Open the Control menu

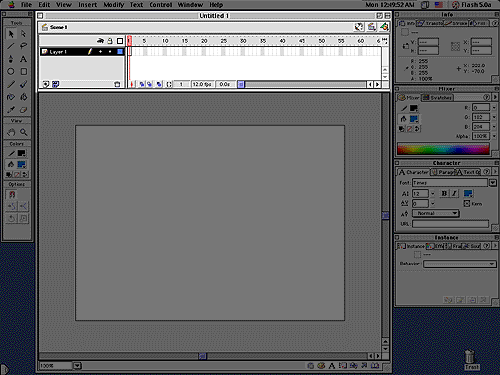160,5
